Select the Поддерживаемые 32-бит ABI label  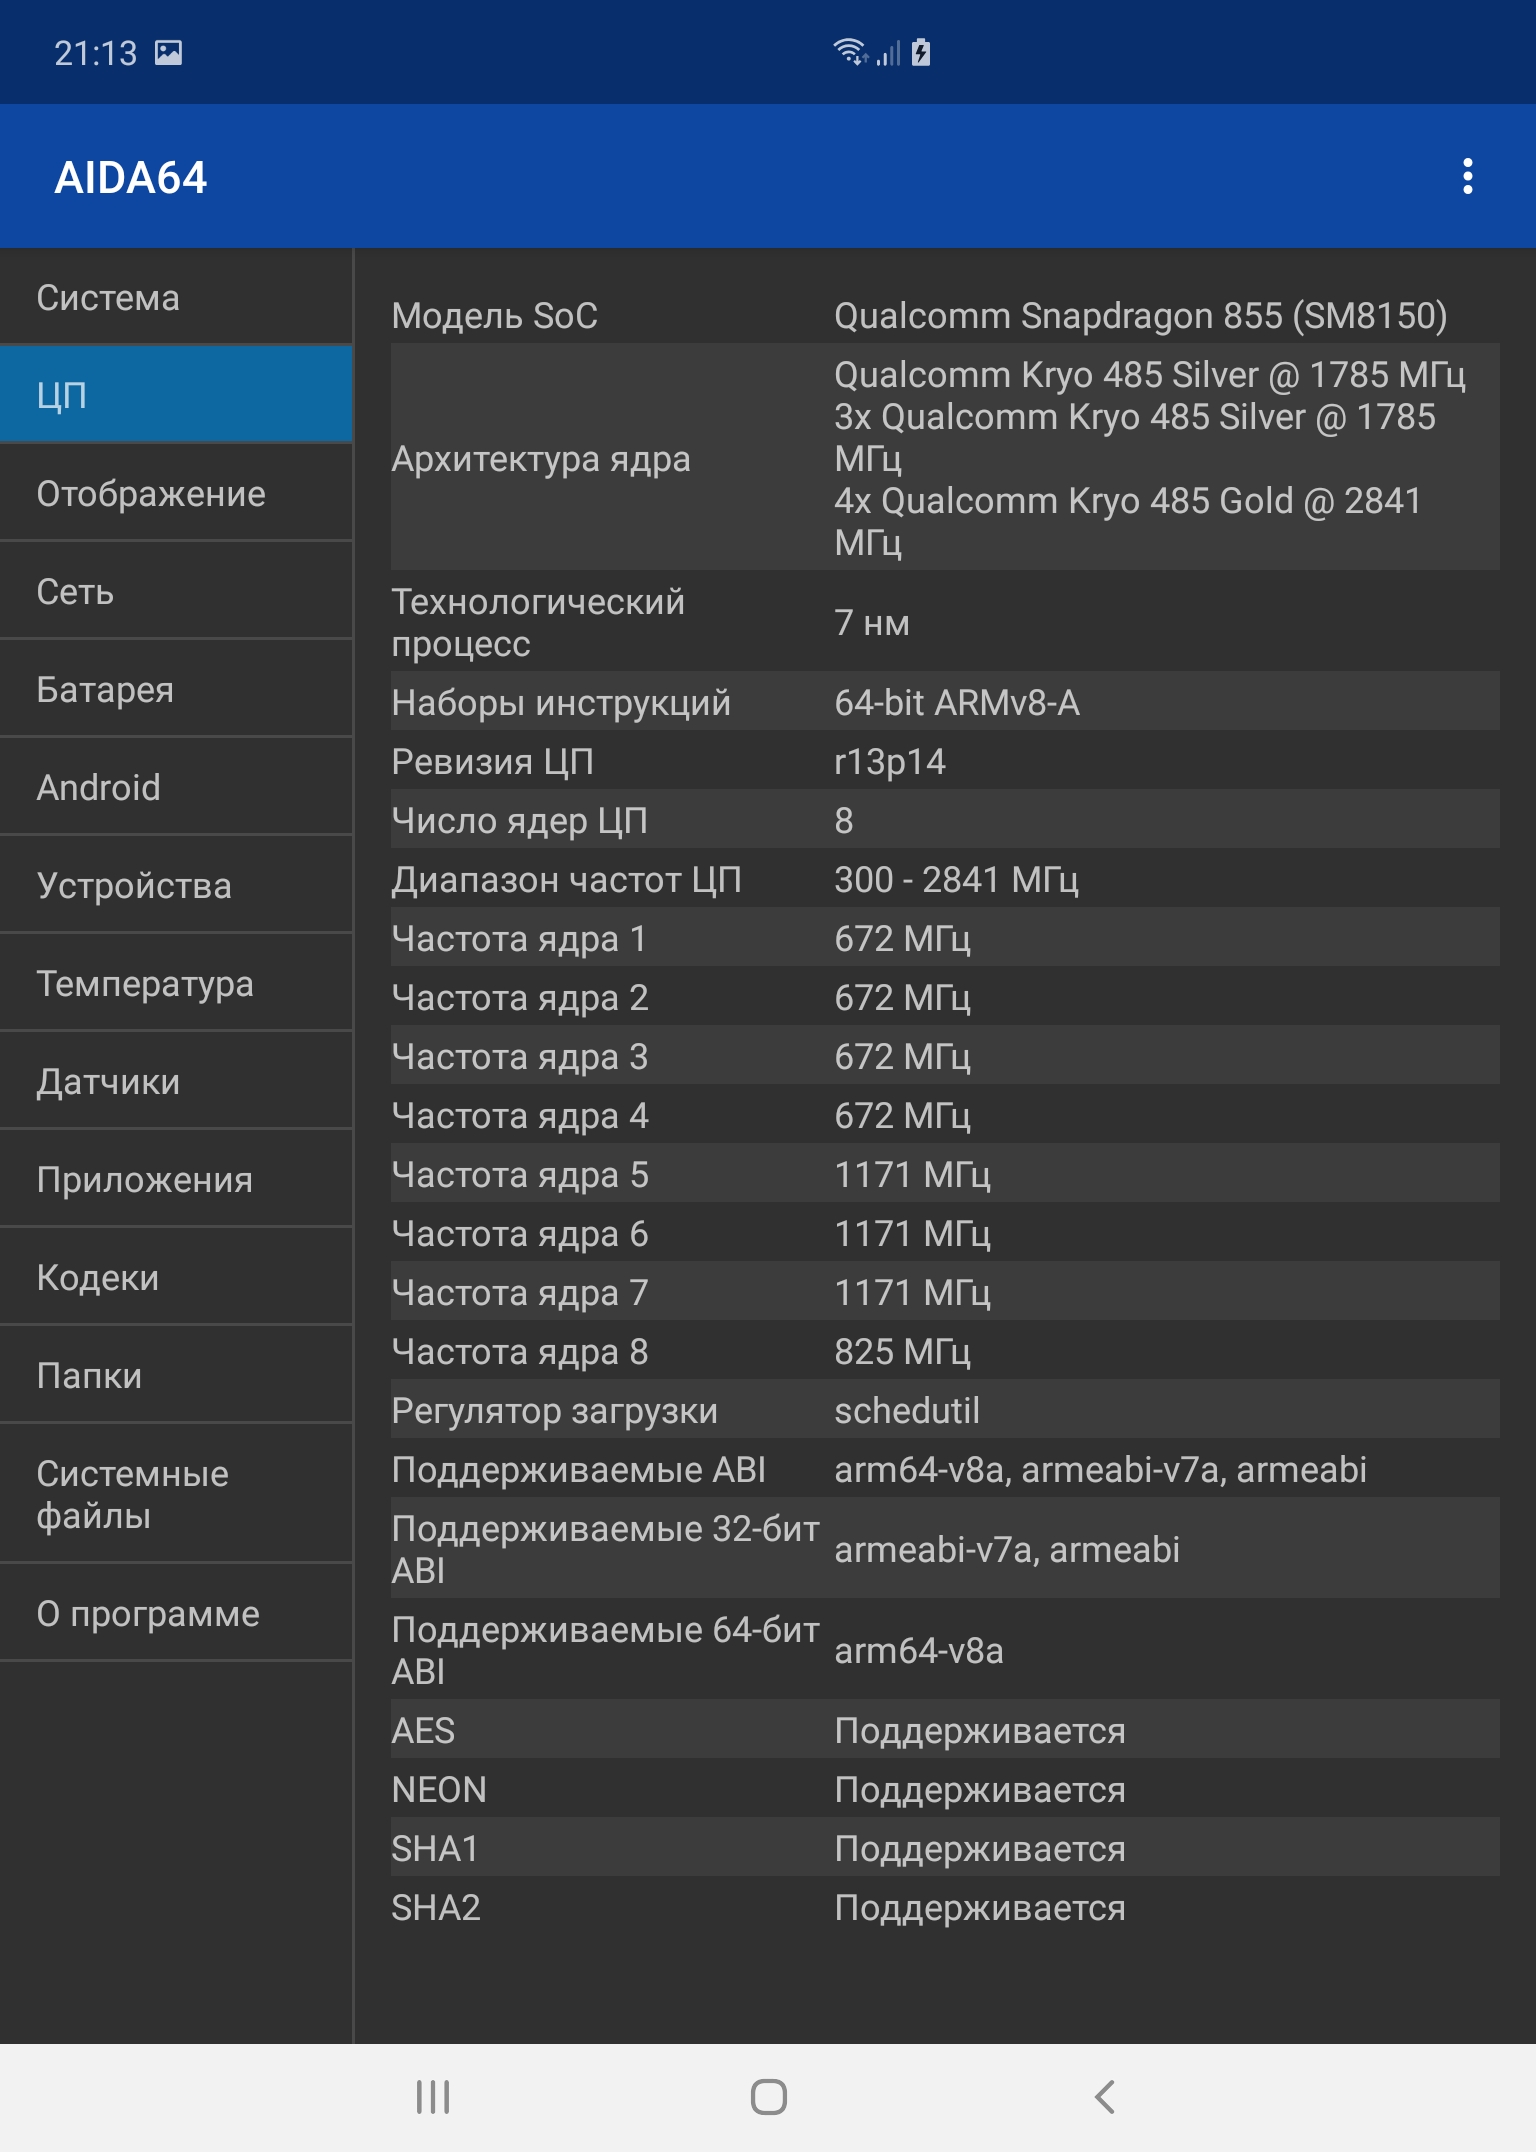605,1549
